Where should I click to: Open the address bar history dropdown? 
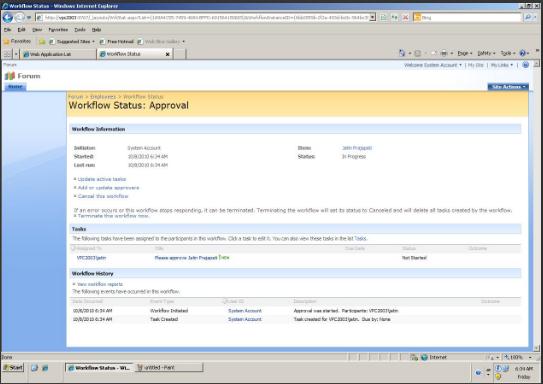tap(373, 17)
